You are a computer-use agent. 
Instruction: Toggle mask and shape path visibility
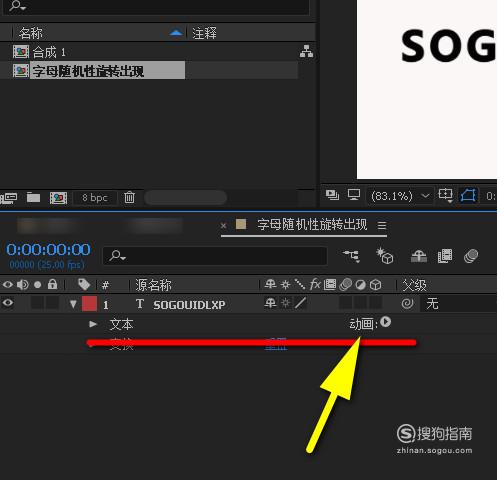(x=468, y=195)
